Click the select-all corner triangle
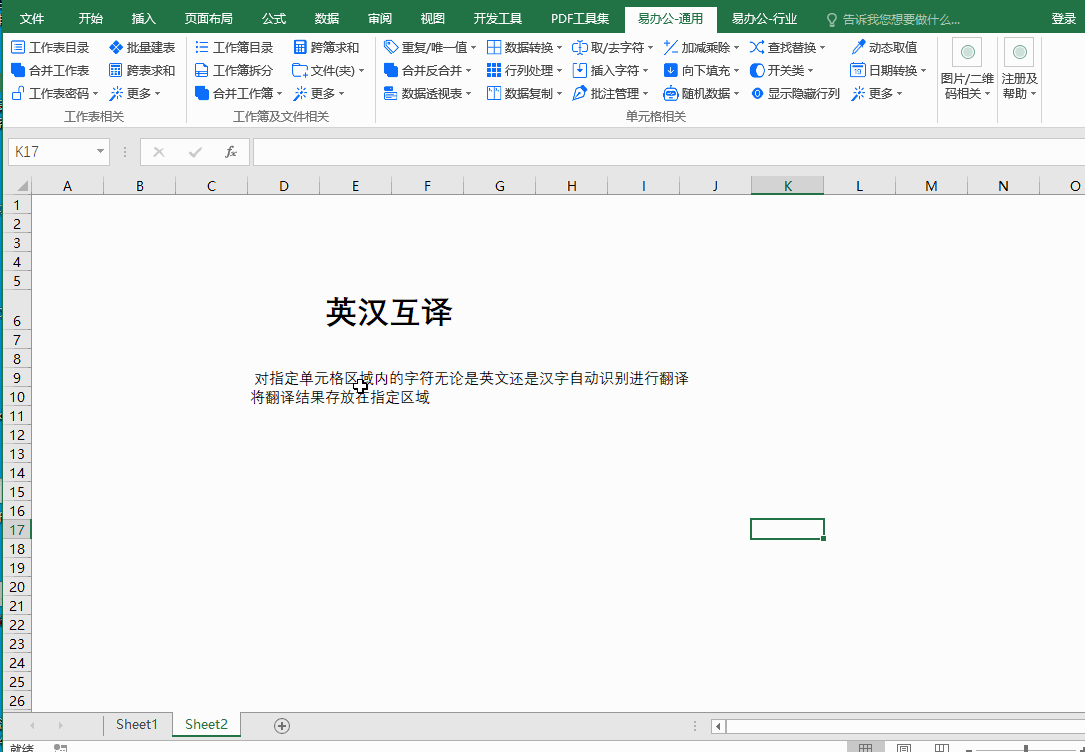 [22, 185]
